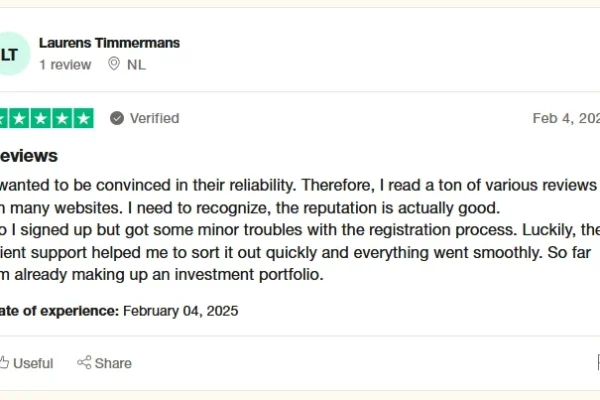Click the review body text
Screen dimensions: 600x400
tap(290, 230)
